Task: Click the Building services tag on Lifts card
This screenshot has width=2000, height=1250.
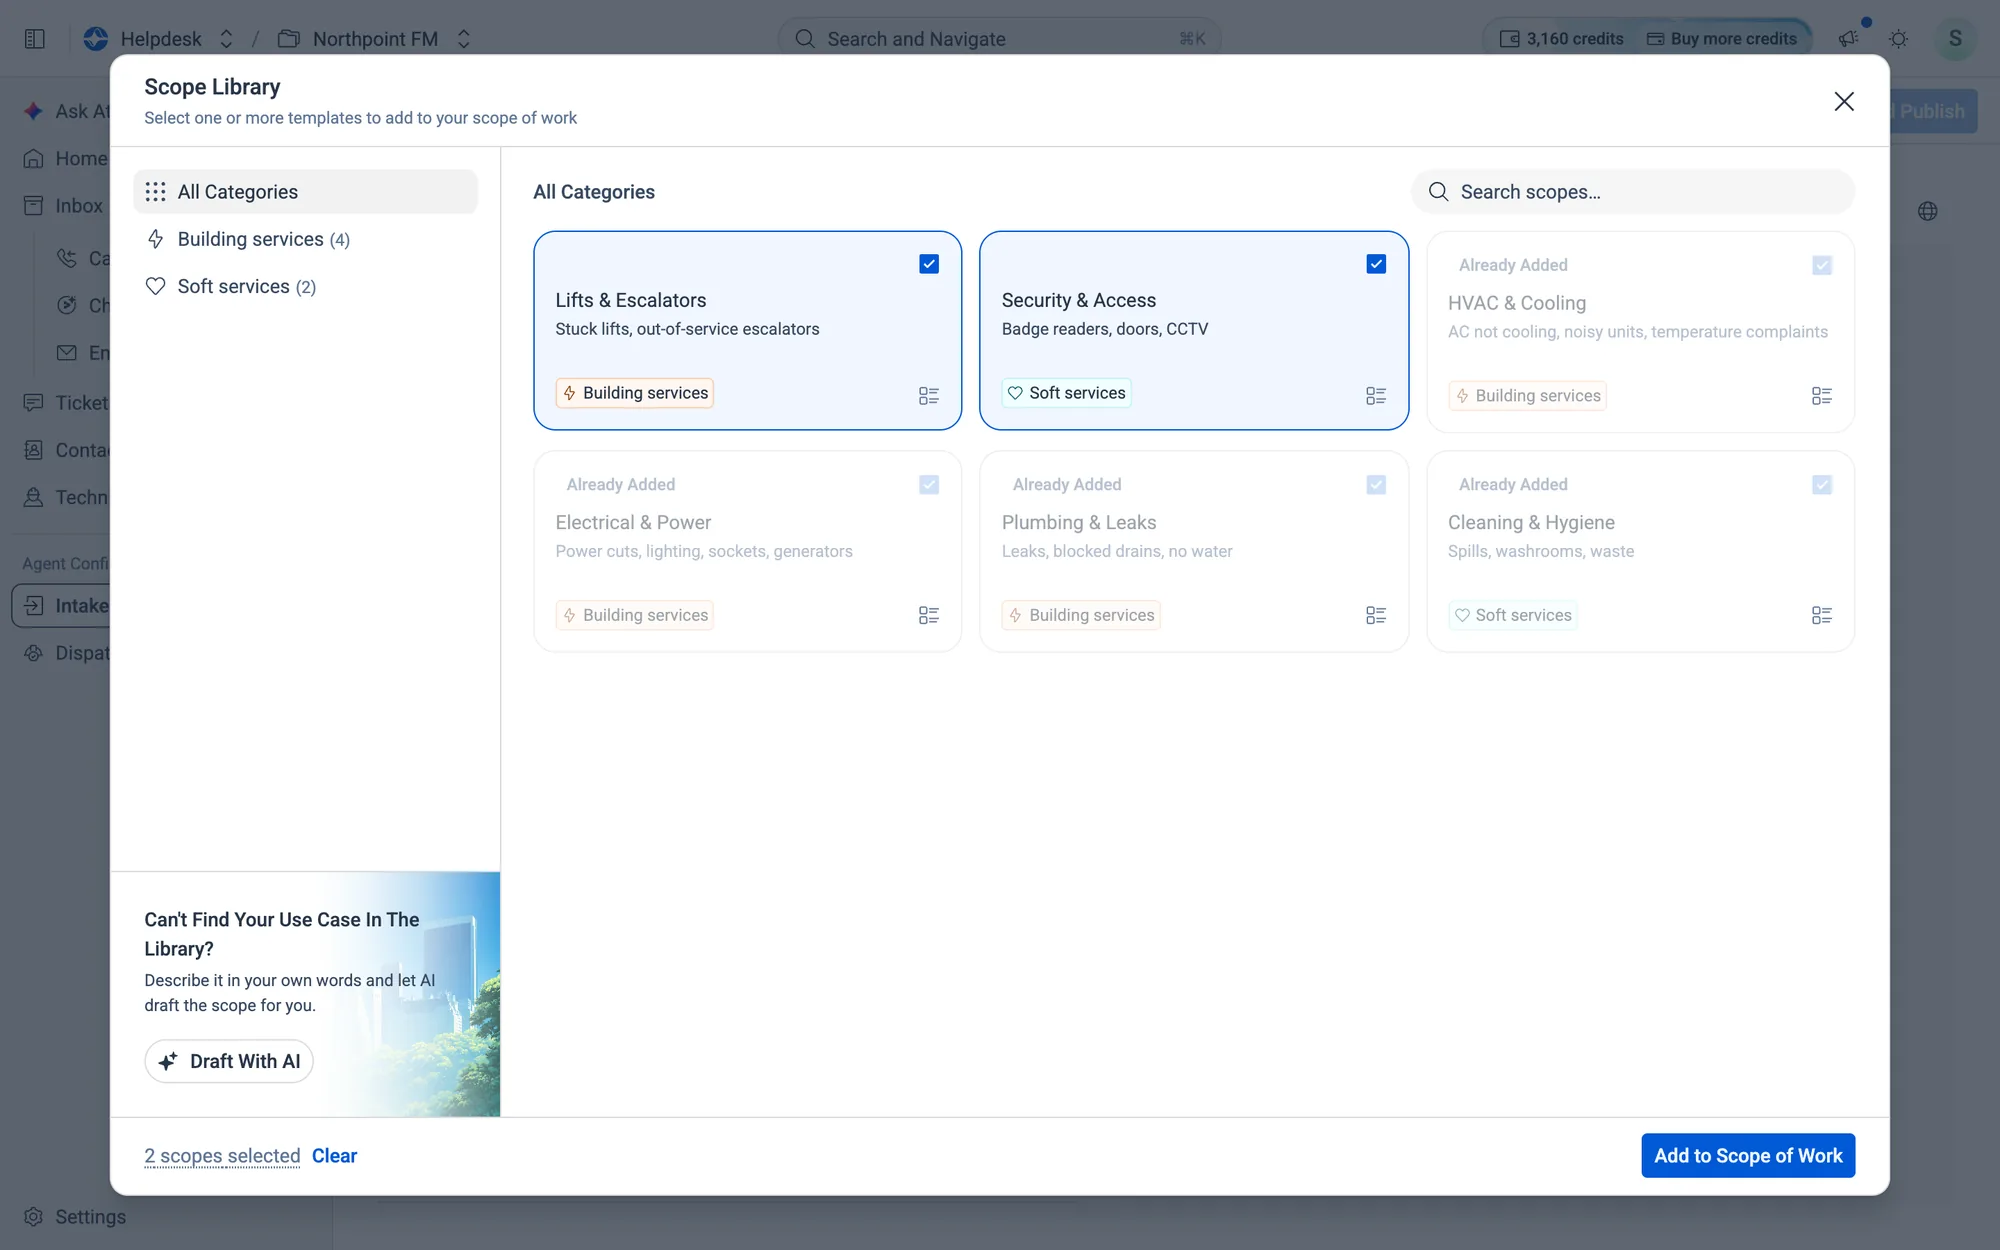Action: point(634,393)
